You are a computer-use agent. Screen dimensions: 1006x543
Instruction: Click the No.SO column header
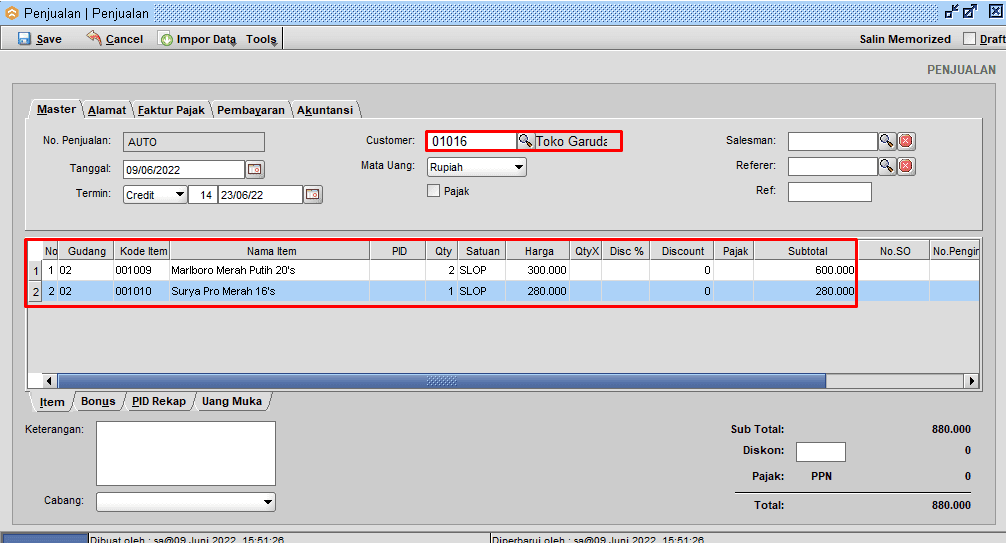pos(894,251)
